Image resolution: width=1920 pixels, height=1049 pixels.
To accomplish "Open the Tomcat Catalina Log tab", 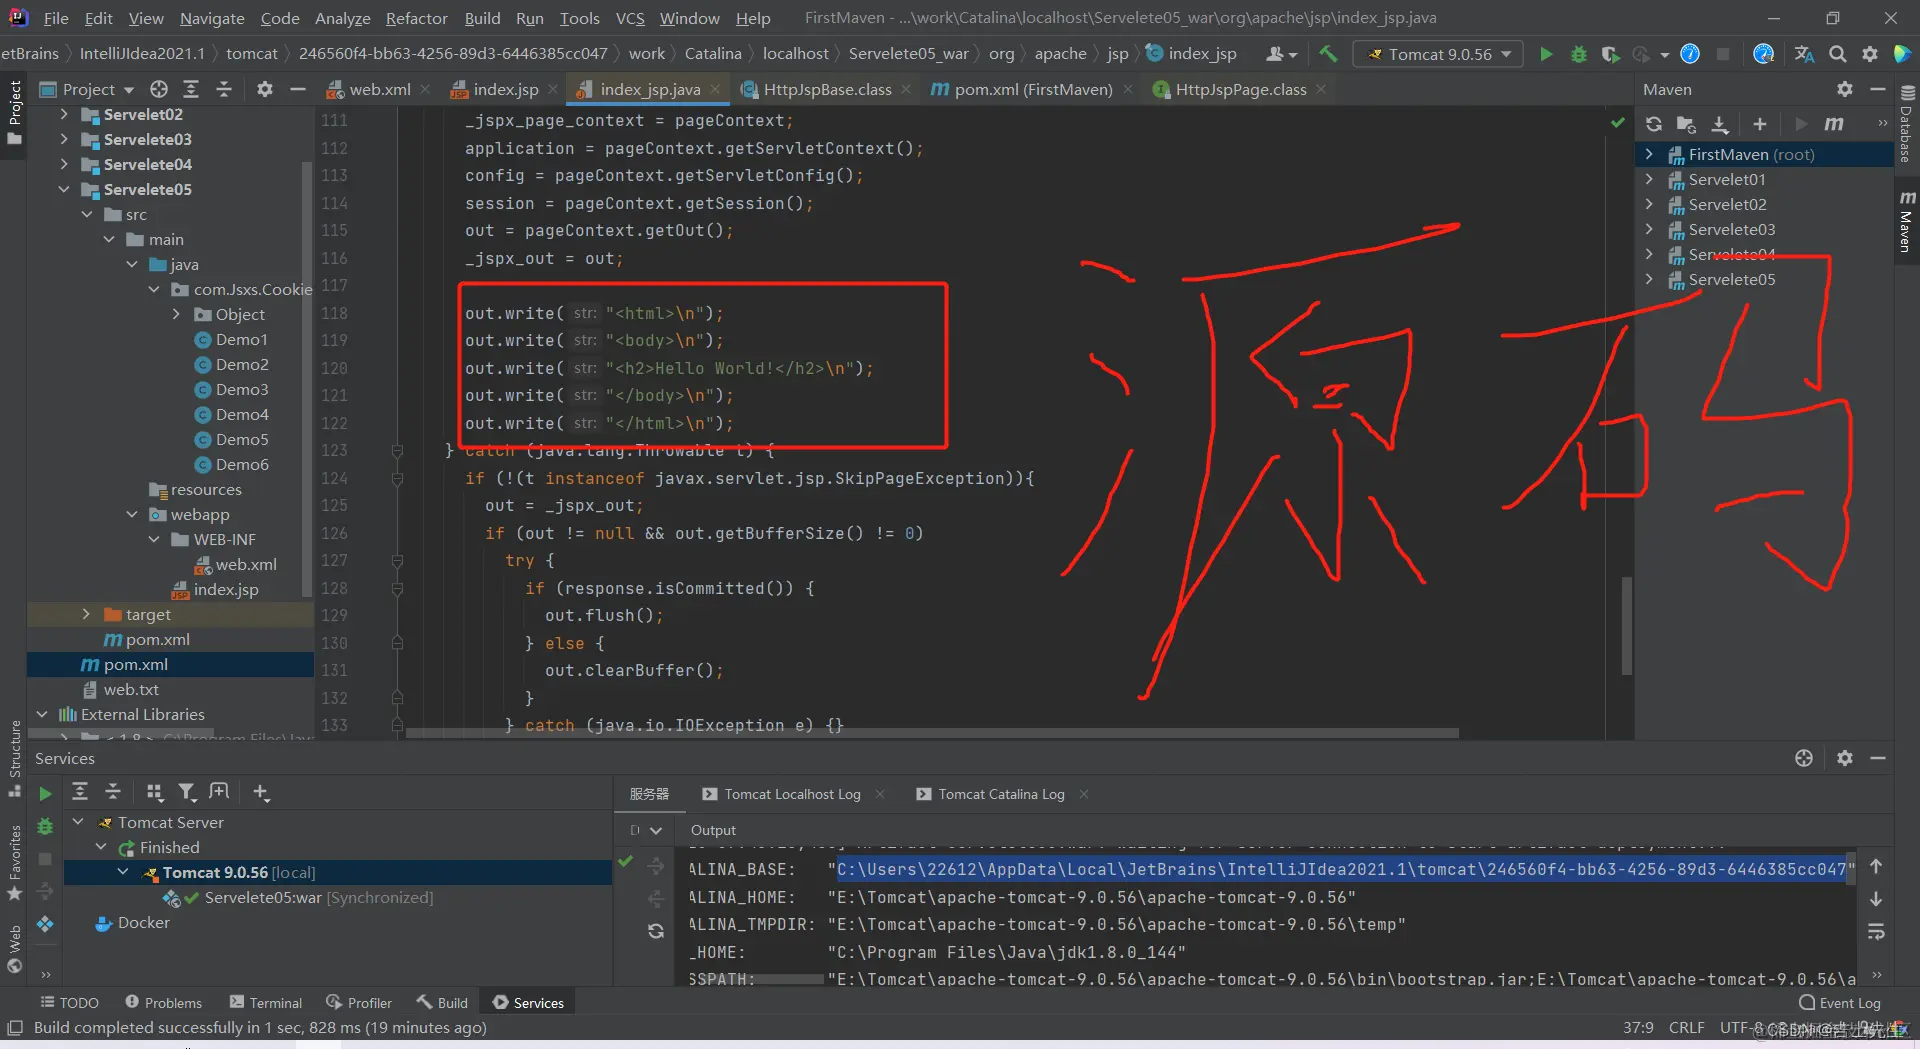I will [1001, 794].
